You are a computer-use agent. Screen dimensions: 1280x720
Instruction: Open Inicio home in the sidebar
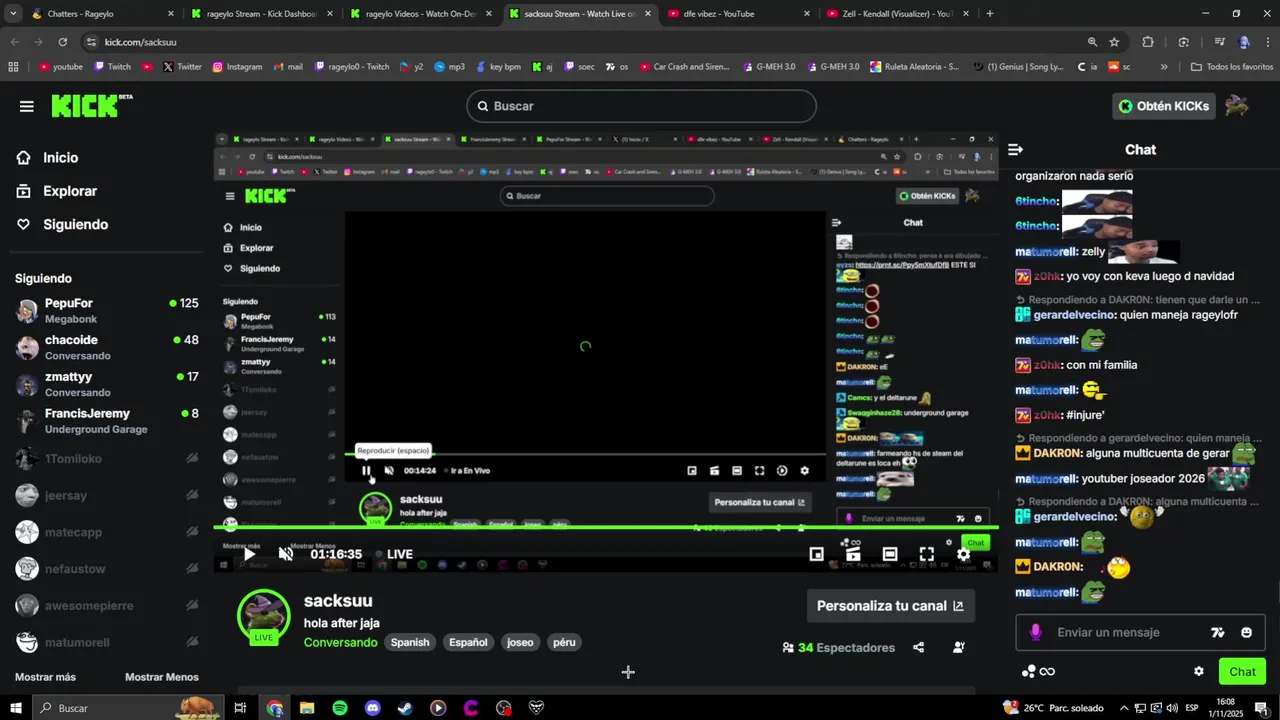pos(47,158)
